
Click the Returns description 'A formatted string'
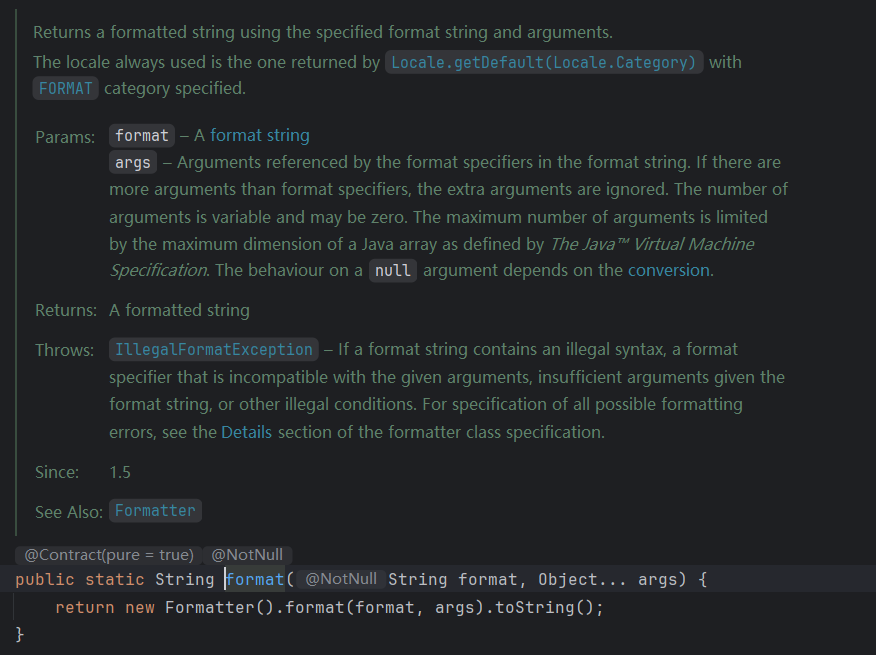[x=179, y=310]
